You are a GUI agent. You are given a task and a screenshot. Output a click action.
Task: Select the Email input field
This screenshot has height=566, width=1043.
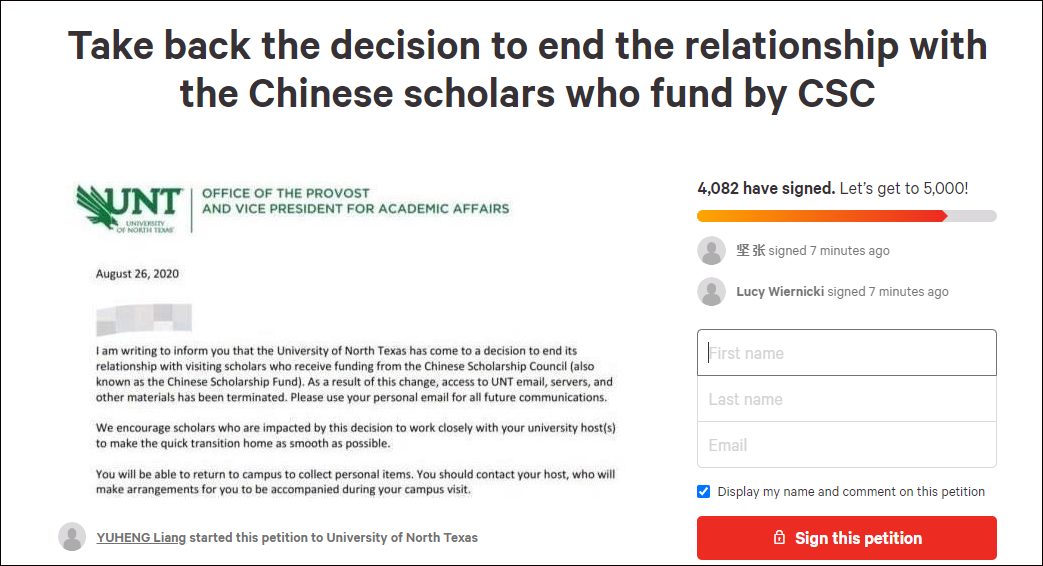tap(846, 445)
